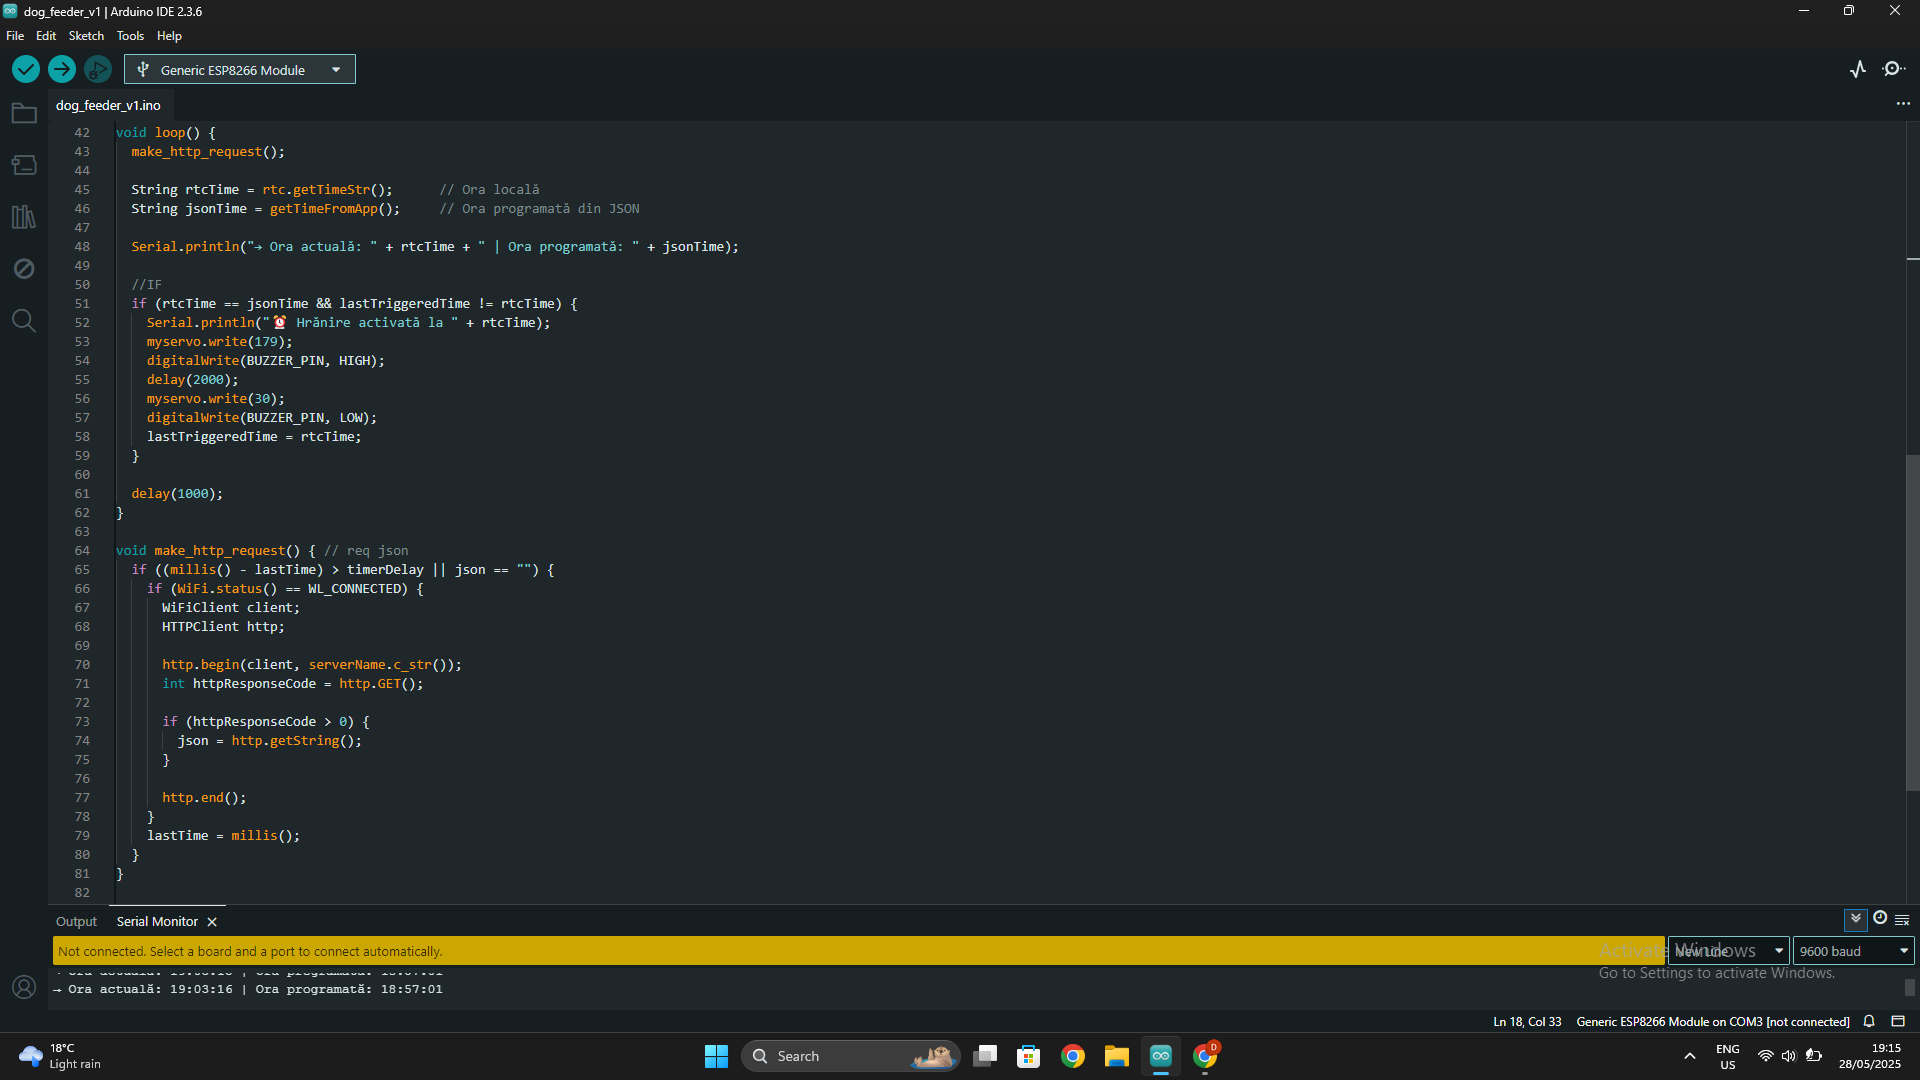Screen dimensions: 1920x1080
Task: Open the Sketchbook folder sidebar icon
Action: coord(24,114)
